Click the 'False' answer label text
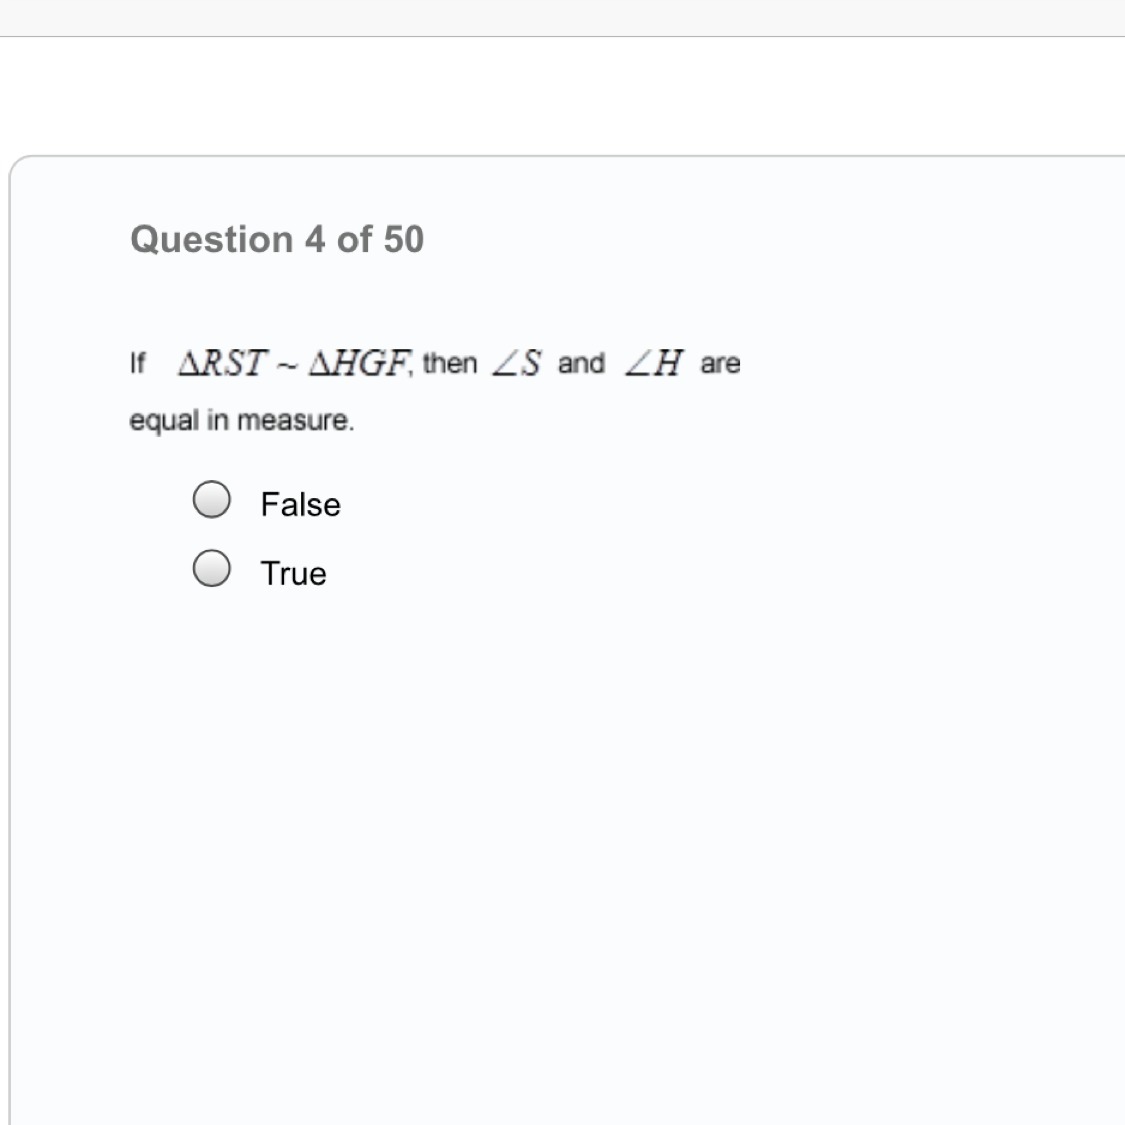1125x1125 pixels. (x=300, y=504)
